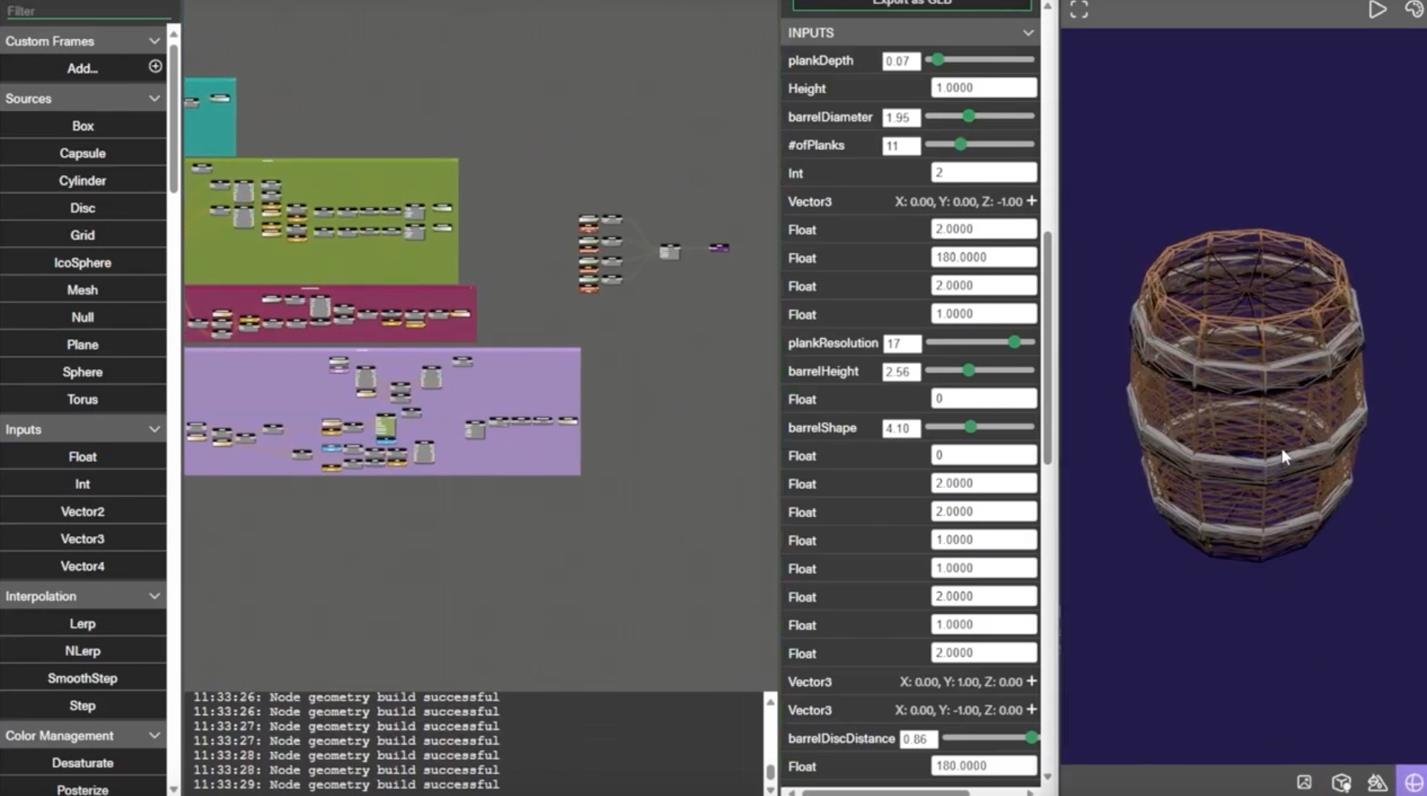Screen dimensions: 1427x796
Task: Select the Torus source node
Action: click(x=82, y=399)
